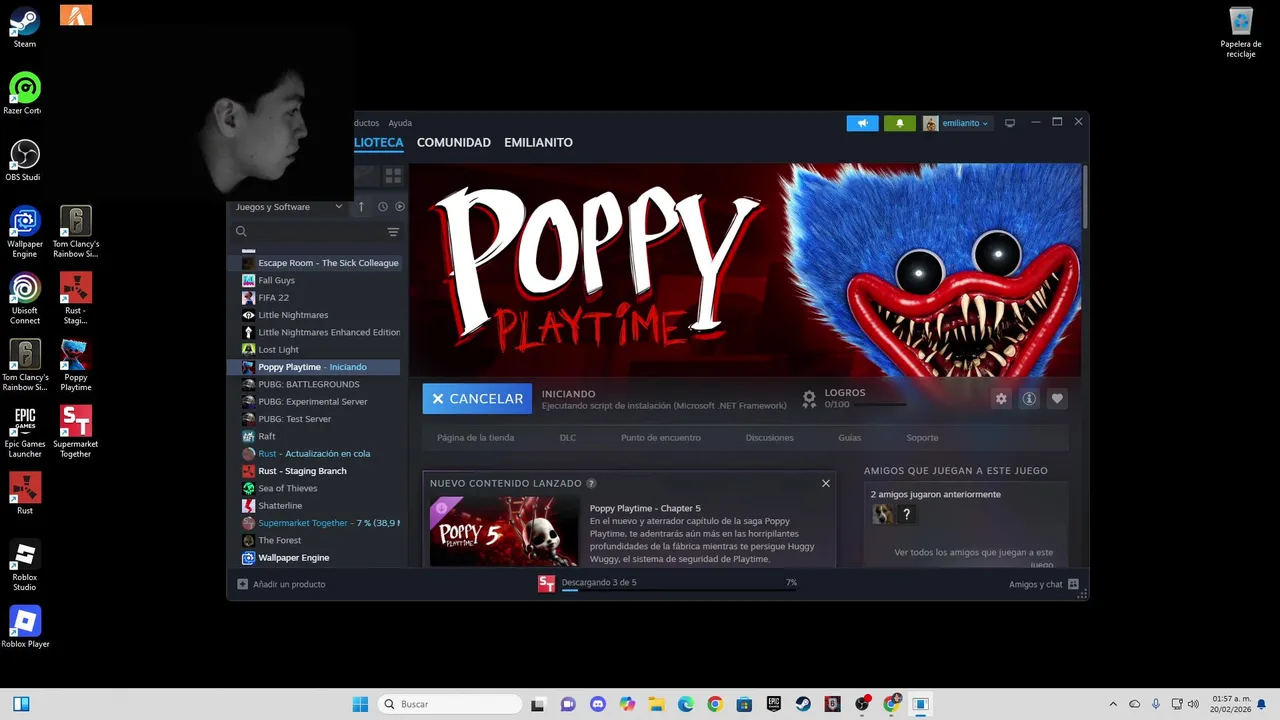Open Steam desktop shortcut icon
This screenshot has height=720, width=1280.
25,28
